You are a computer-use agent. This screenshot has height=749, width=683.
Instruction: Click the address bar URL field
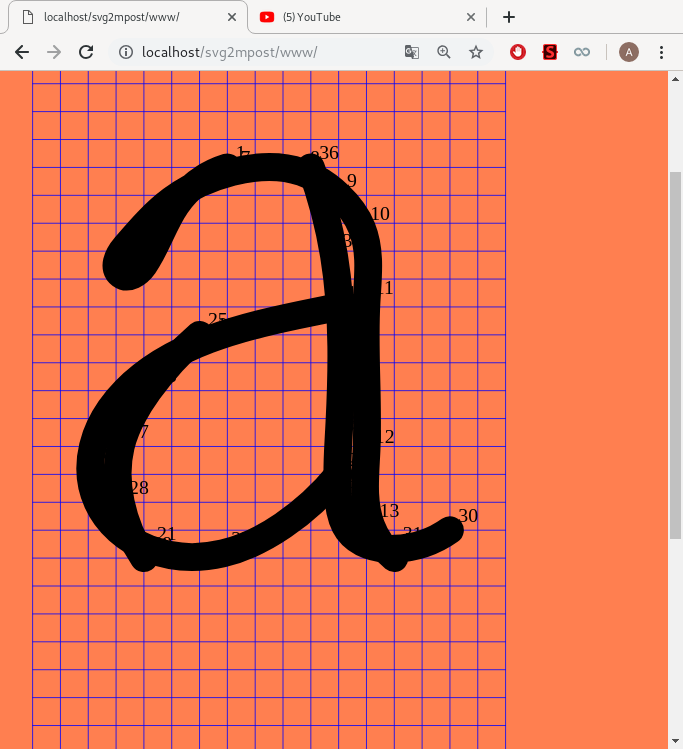260,52
